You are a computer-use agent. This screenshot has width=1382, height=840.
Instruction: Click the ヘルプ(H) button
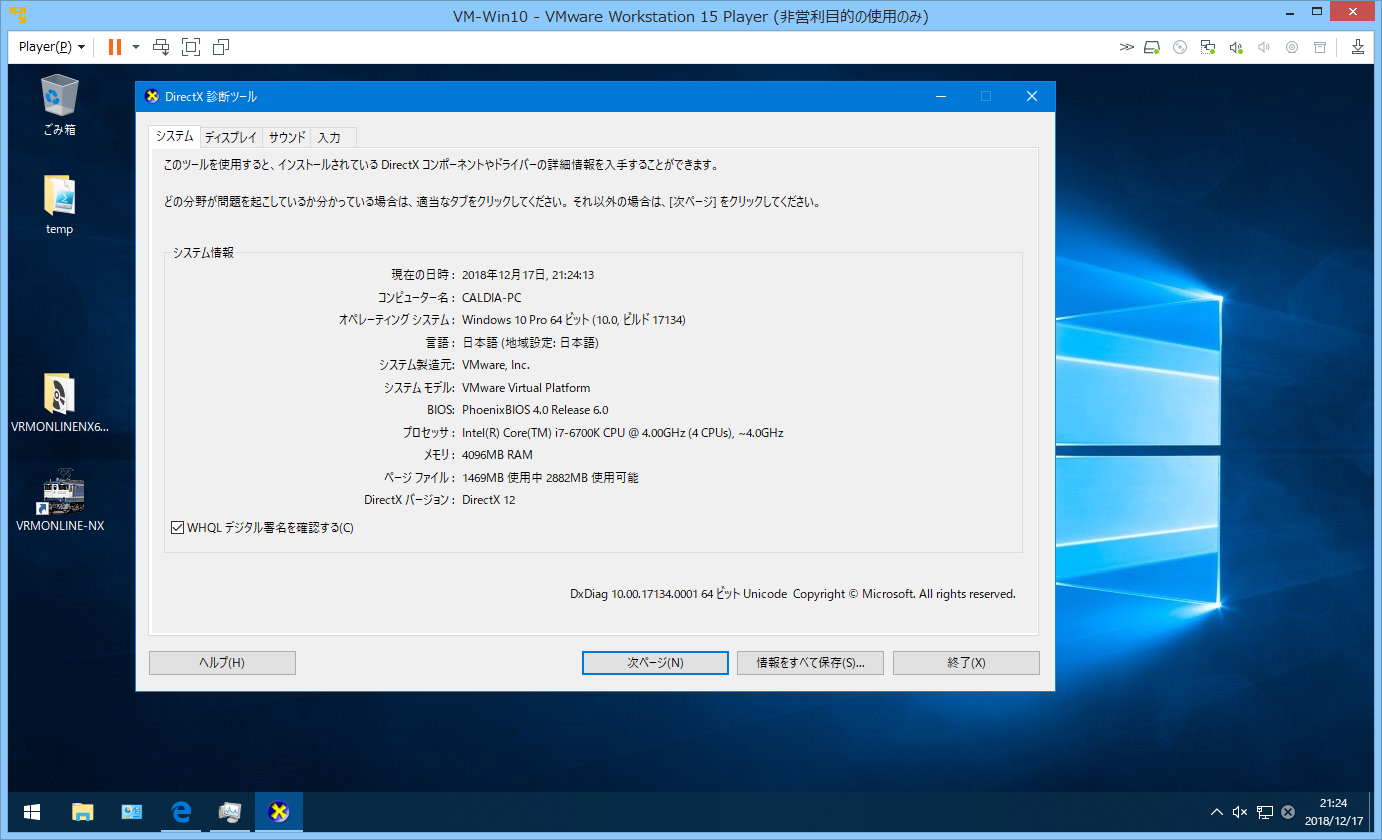pos(222,663)
